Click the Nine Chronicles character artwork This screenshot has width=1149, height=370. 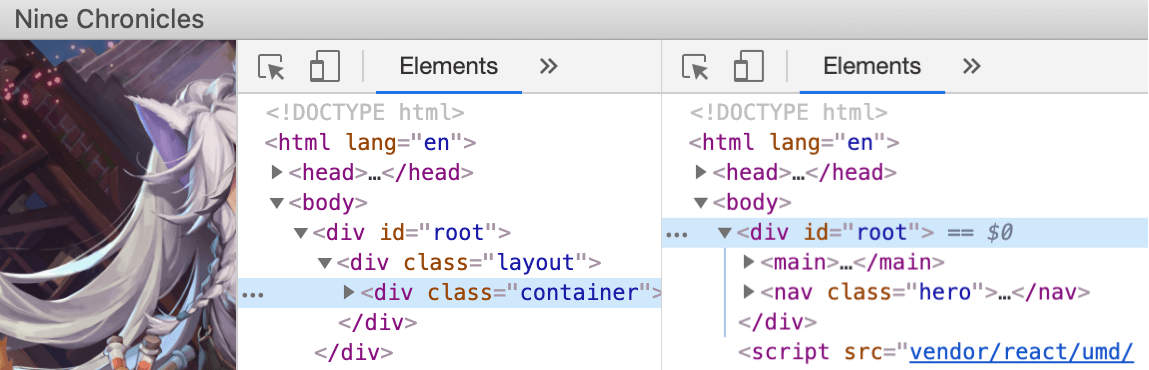coord(118,205)
